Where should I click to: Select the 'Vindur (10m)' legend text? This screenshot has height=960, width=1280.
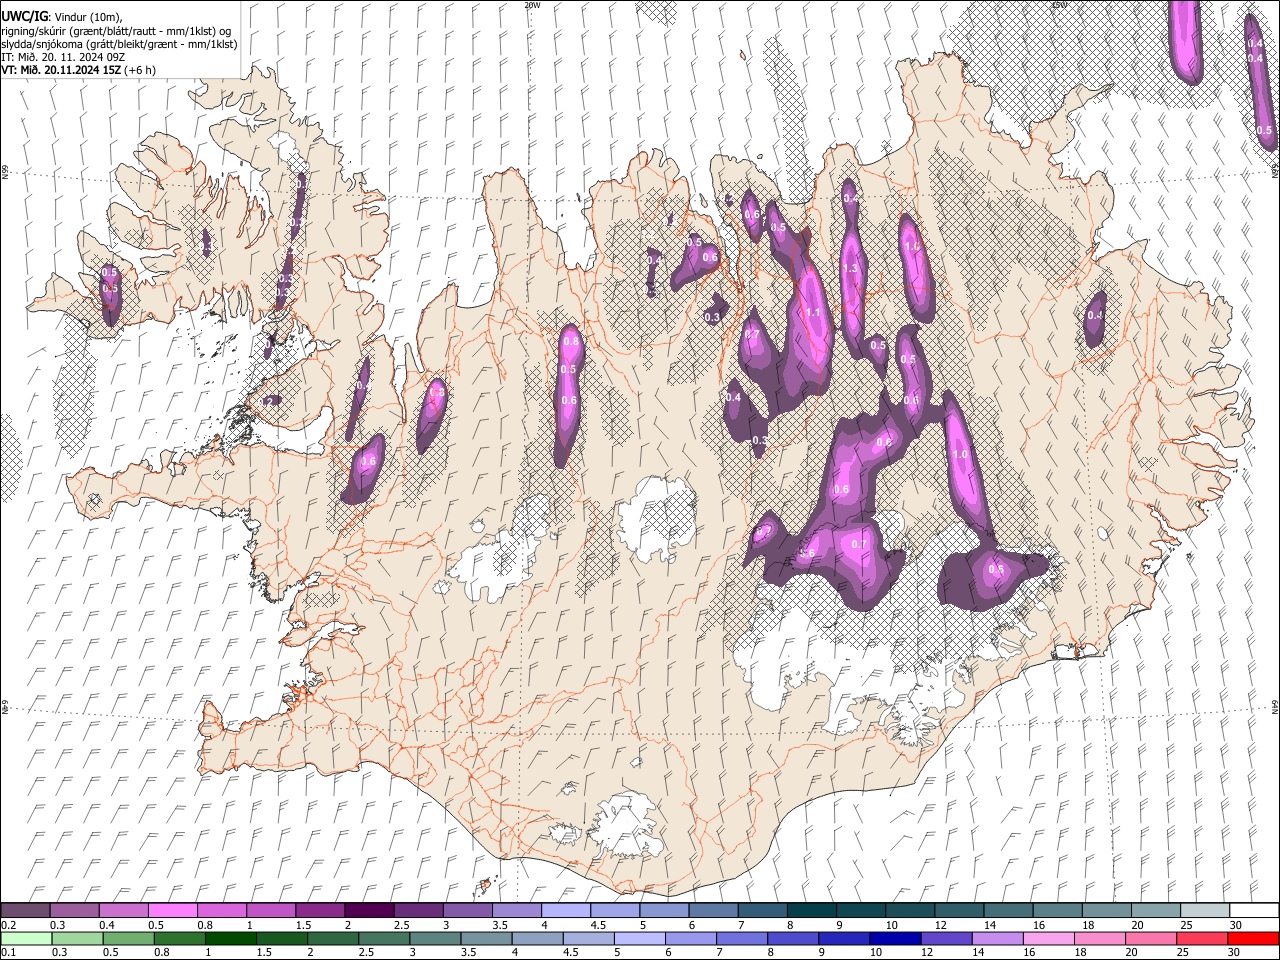pos(86,16)
